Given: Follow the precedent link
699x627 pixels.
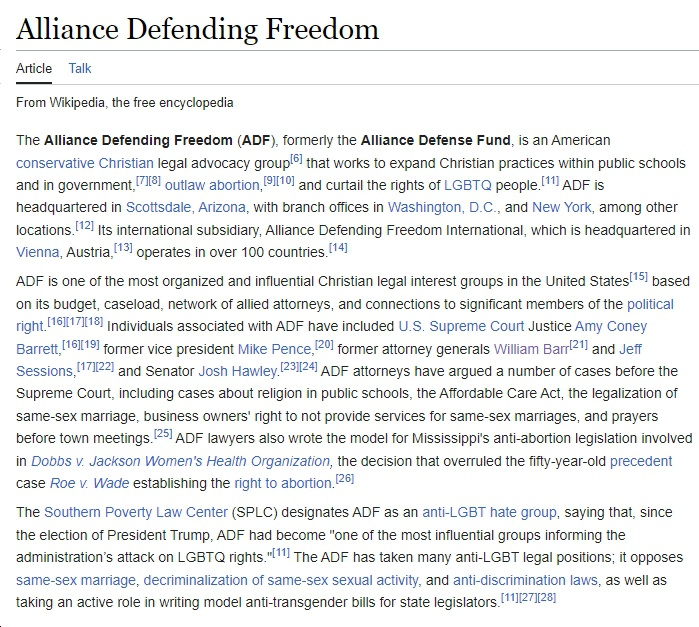Looking at the screenshot, I should (641, 461).
